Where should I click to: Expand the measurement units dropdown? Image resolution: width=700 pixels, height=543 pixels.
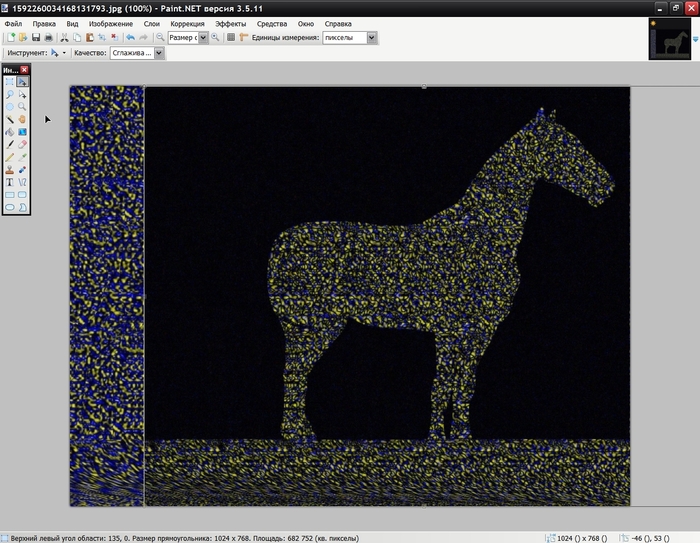(x=372, y=37)
